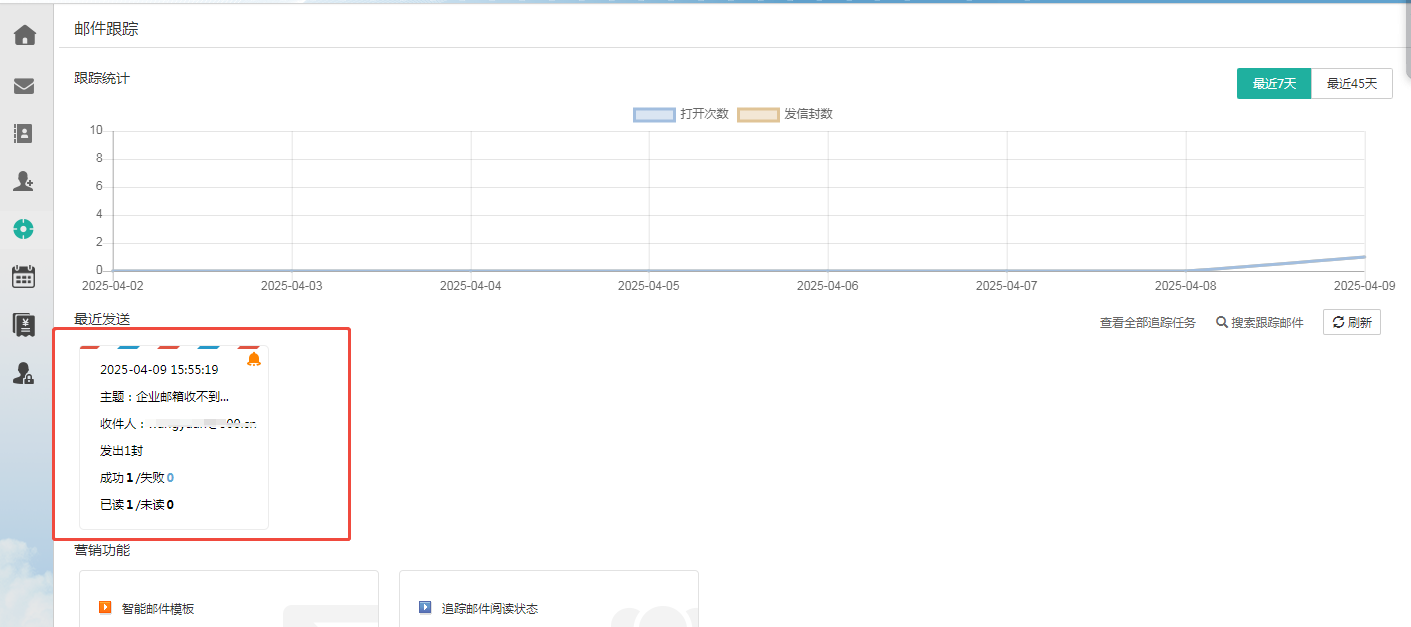Image resolution: width=1411 pixels, height=627 pixels.
Task: Open 搜索跟踪邮件 search
Action: pos(1260,323)
